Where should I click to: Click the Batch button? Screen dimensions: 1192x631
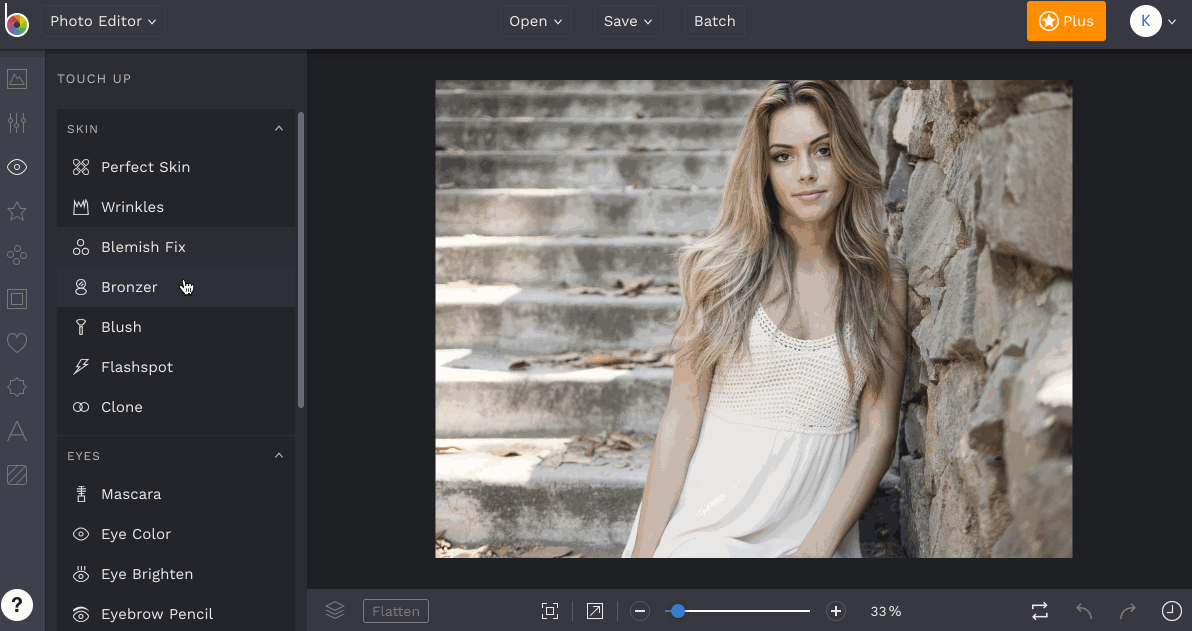pos(715,21)
